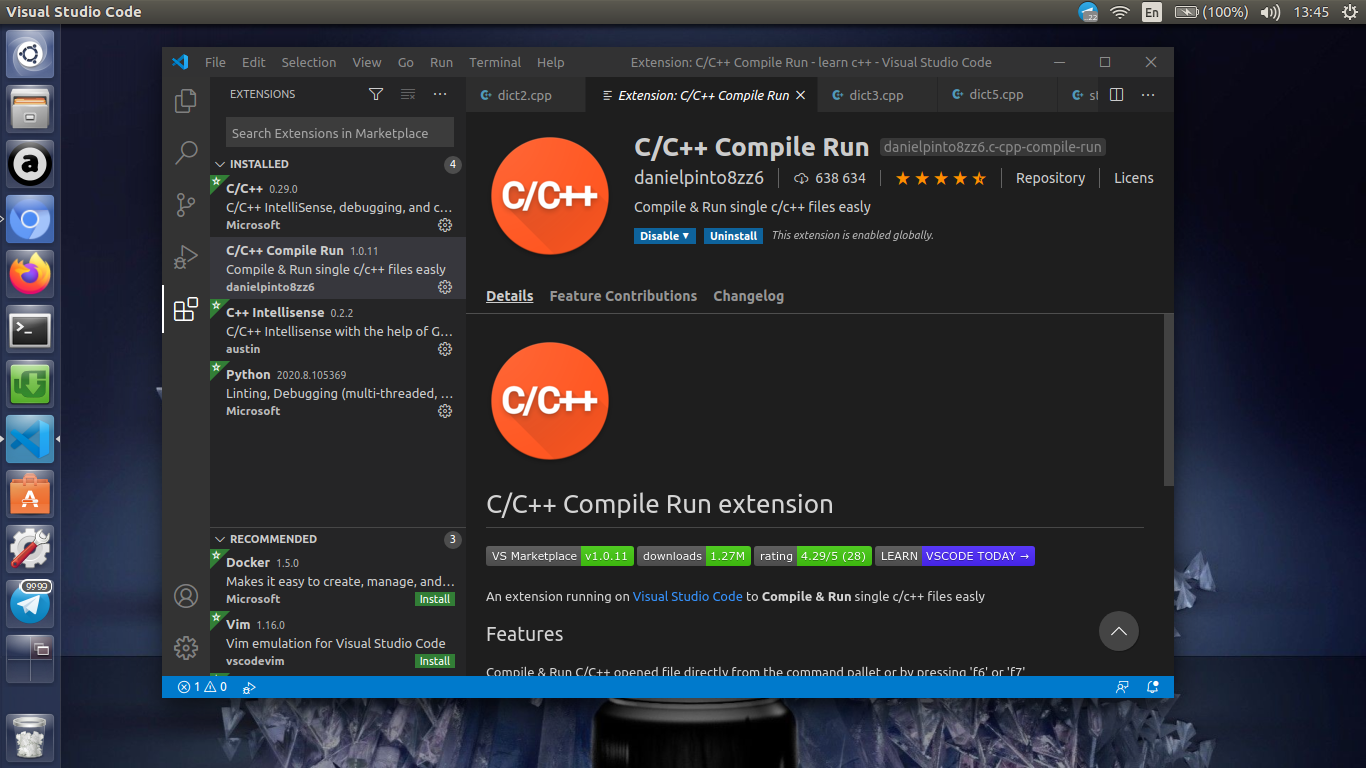Click the VSCODE TODAY learn badge
Viewport: 1366px width, 768px height.
pos(955,556)
